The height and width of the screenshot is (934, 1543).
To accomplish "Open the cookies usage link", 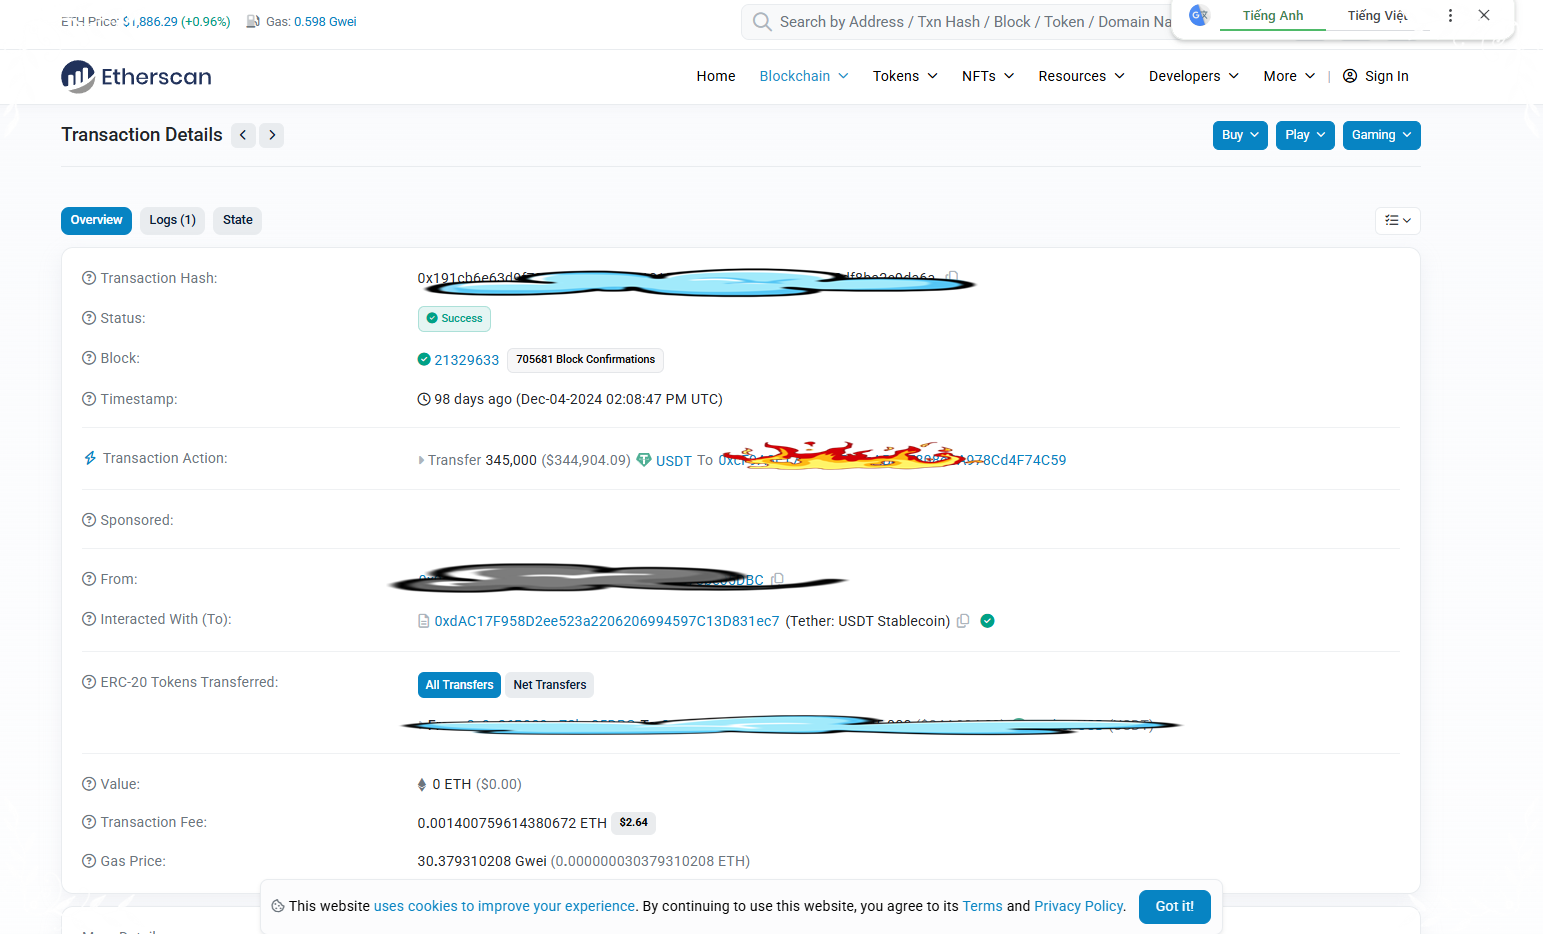I will click(x=504, y=906).
